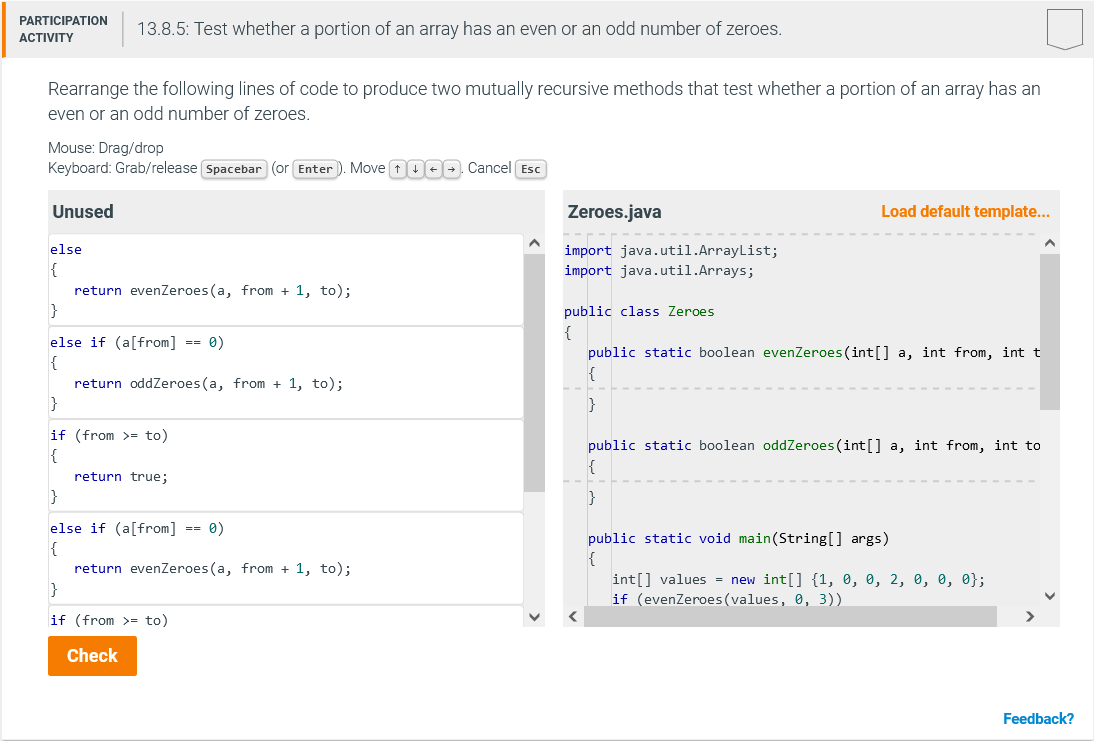Click the 13.8.5 activity title text
1100x744 pixels.
[x=462, y=29]
